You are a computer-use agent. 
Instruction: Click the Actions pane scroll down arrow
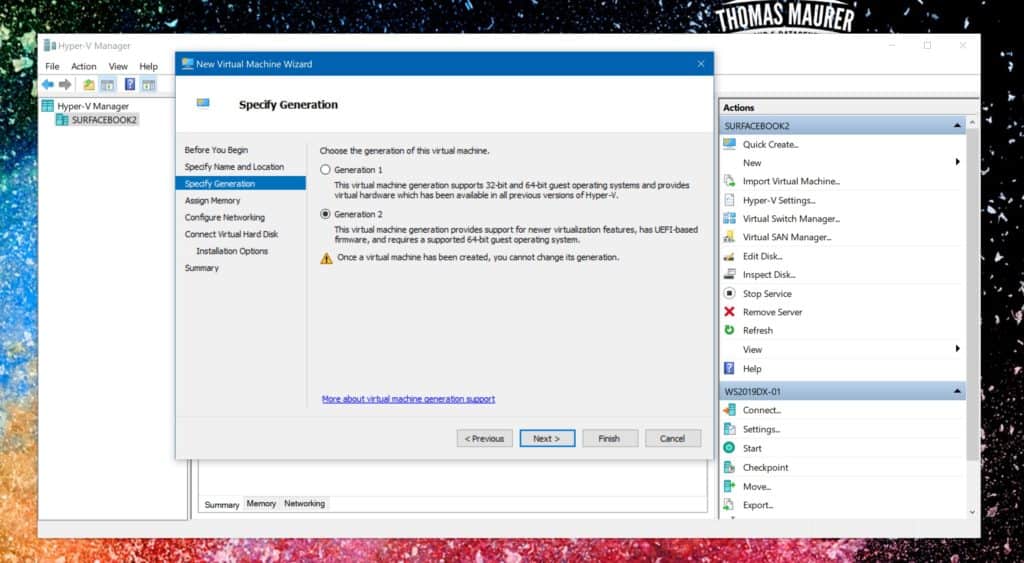[x=972, y=513]
